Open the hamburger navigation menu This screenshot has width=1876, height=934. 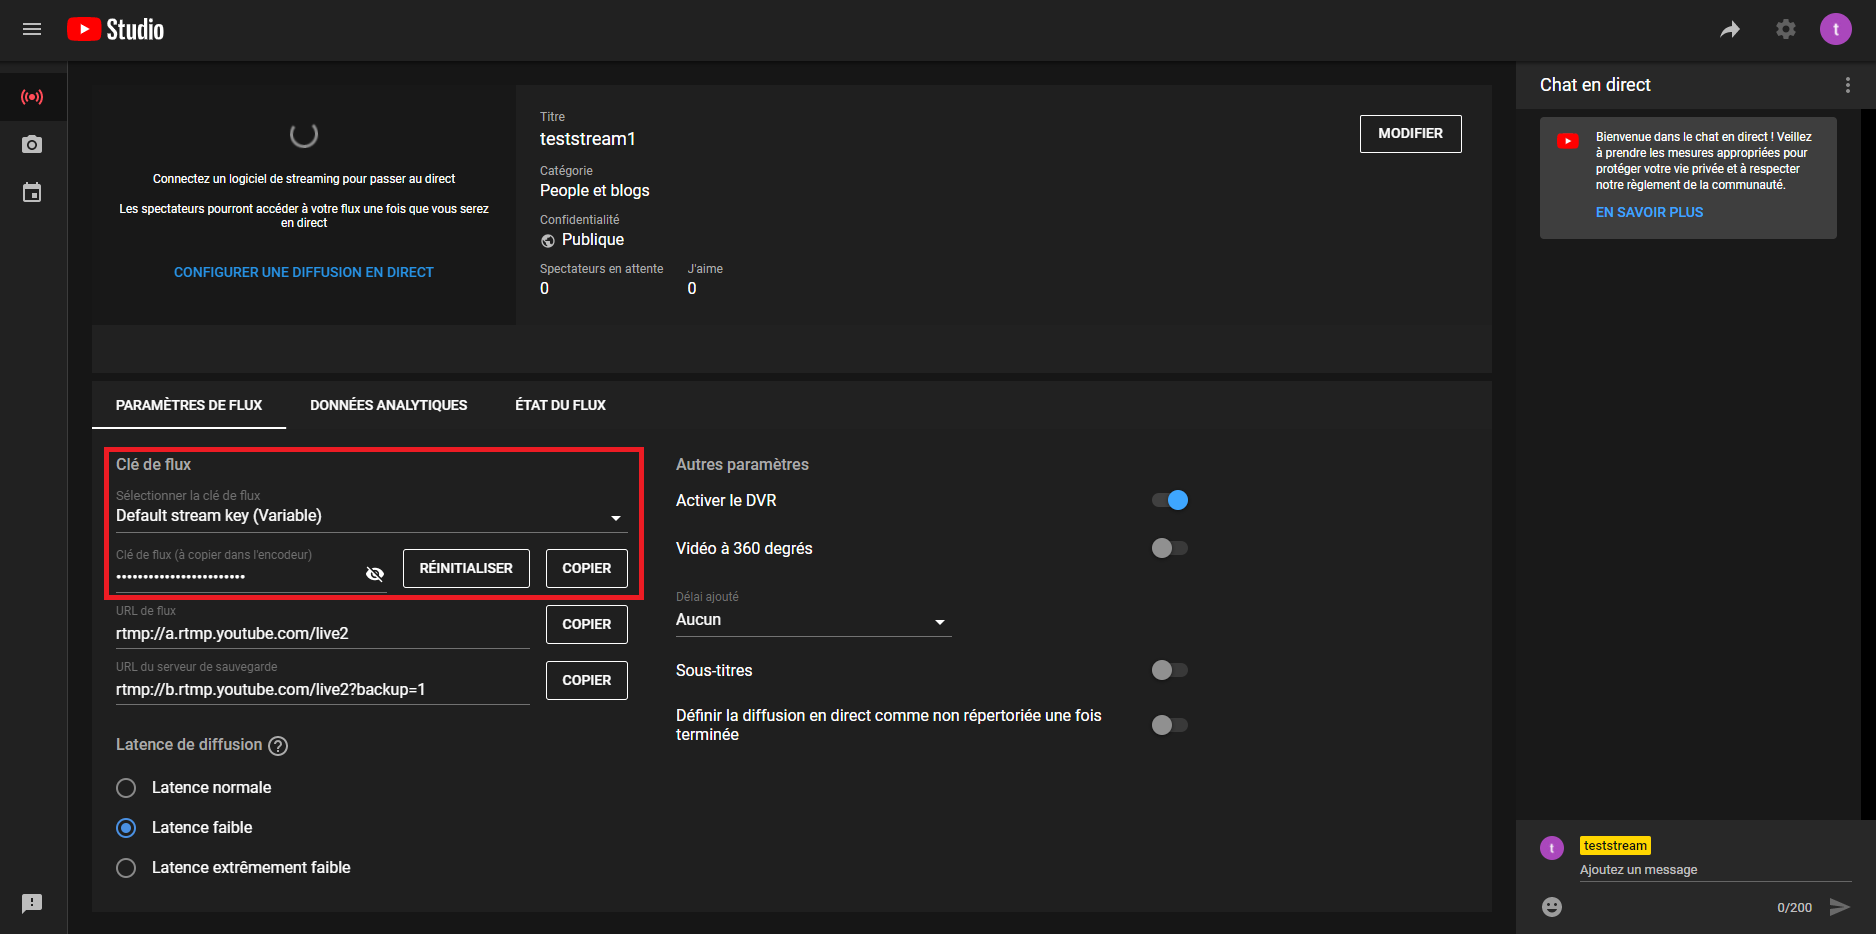click(32, 30)
